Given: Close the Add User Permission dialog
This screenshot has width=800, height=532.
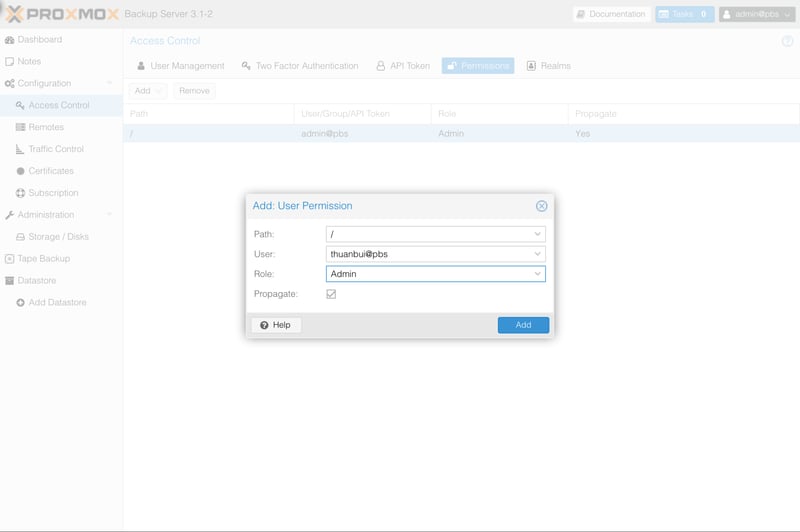Looking at the screenshot, I should (x=541, y=206).
